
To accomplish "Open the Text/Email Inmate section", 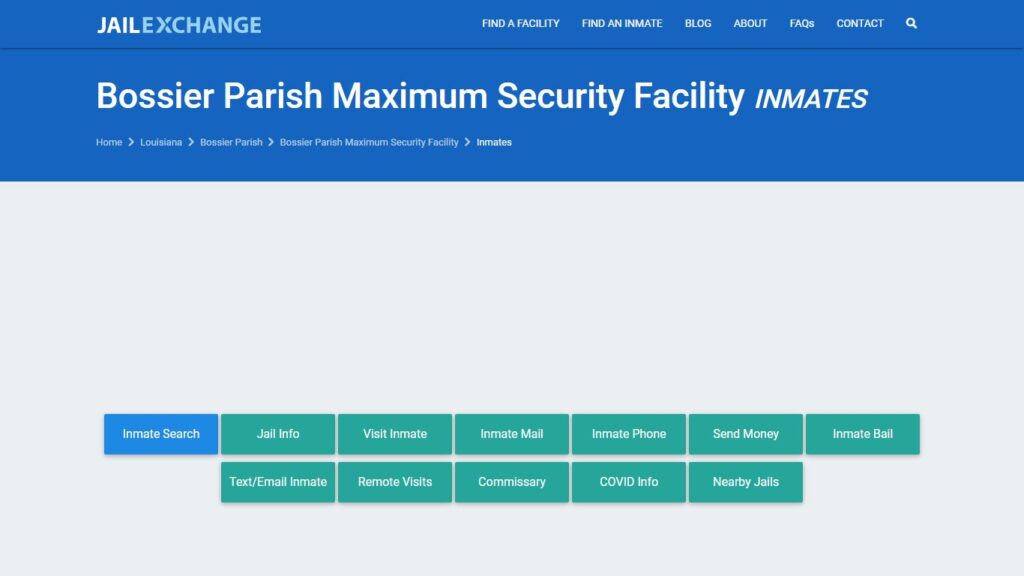I will [278, 482].
